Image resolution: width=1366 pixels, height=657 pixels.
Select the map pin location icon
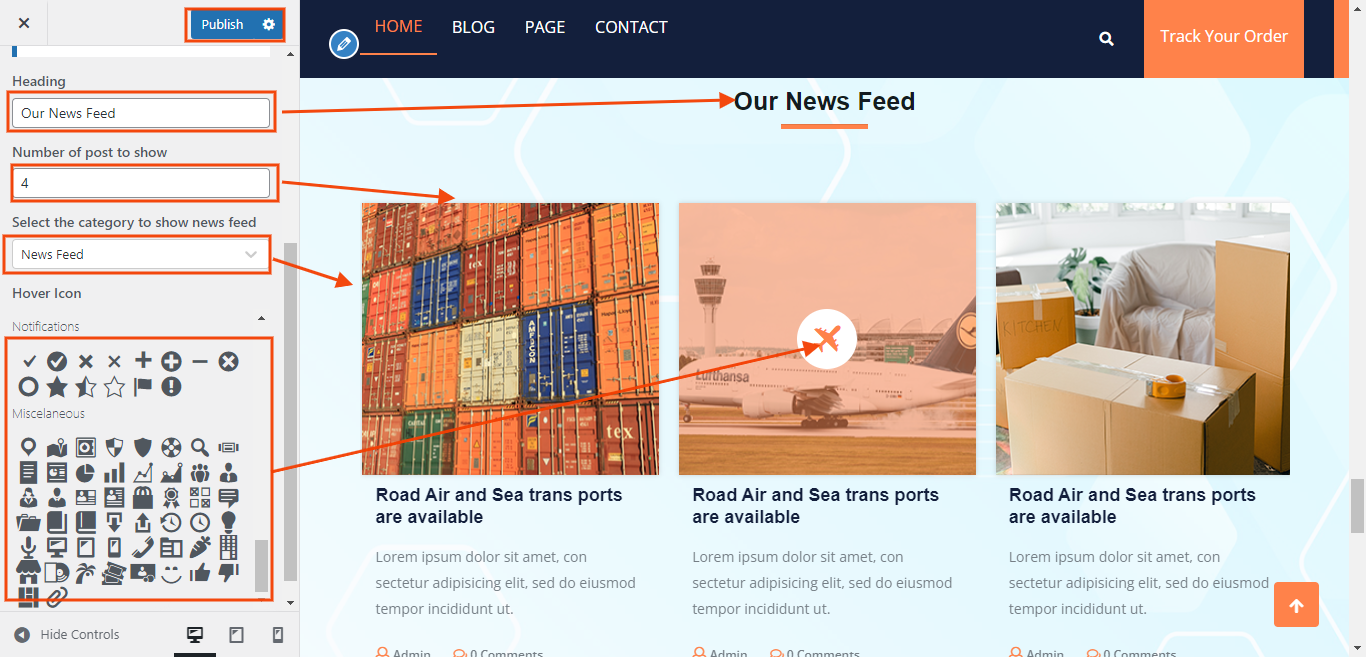[x=28, y=447]
